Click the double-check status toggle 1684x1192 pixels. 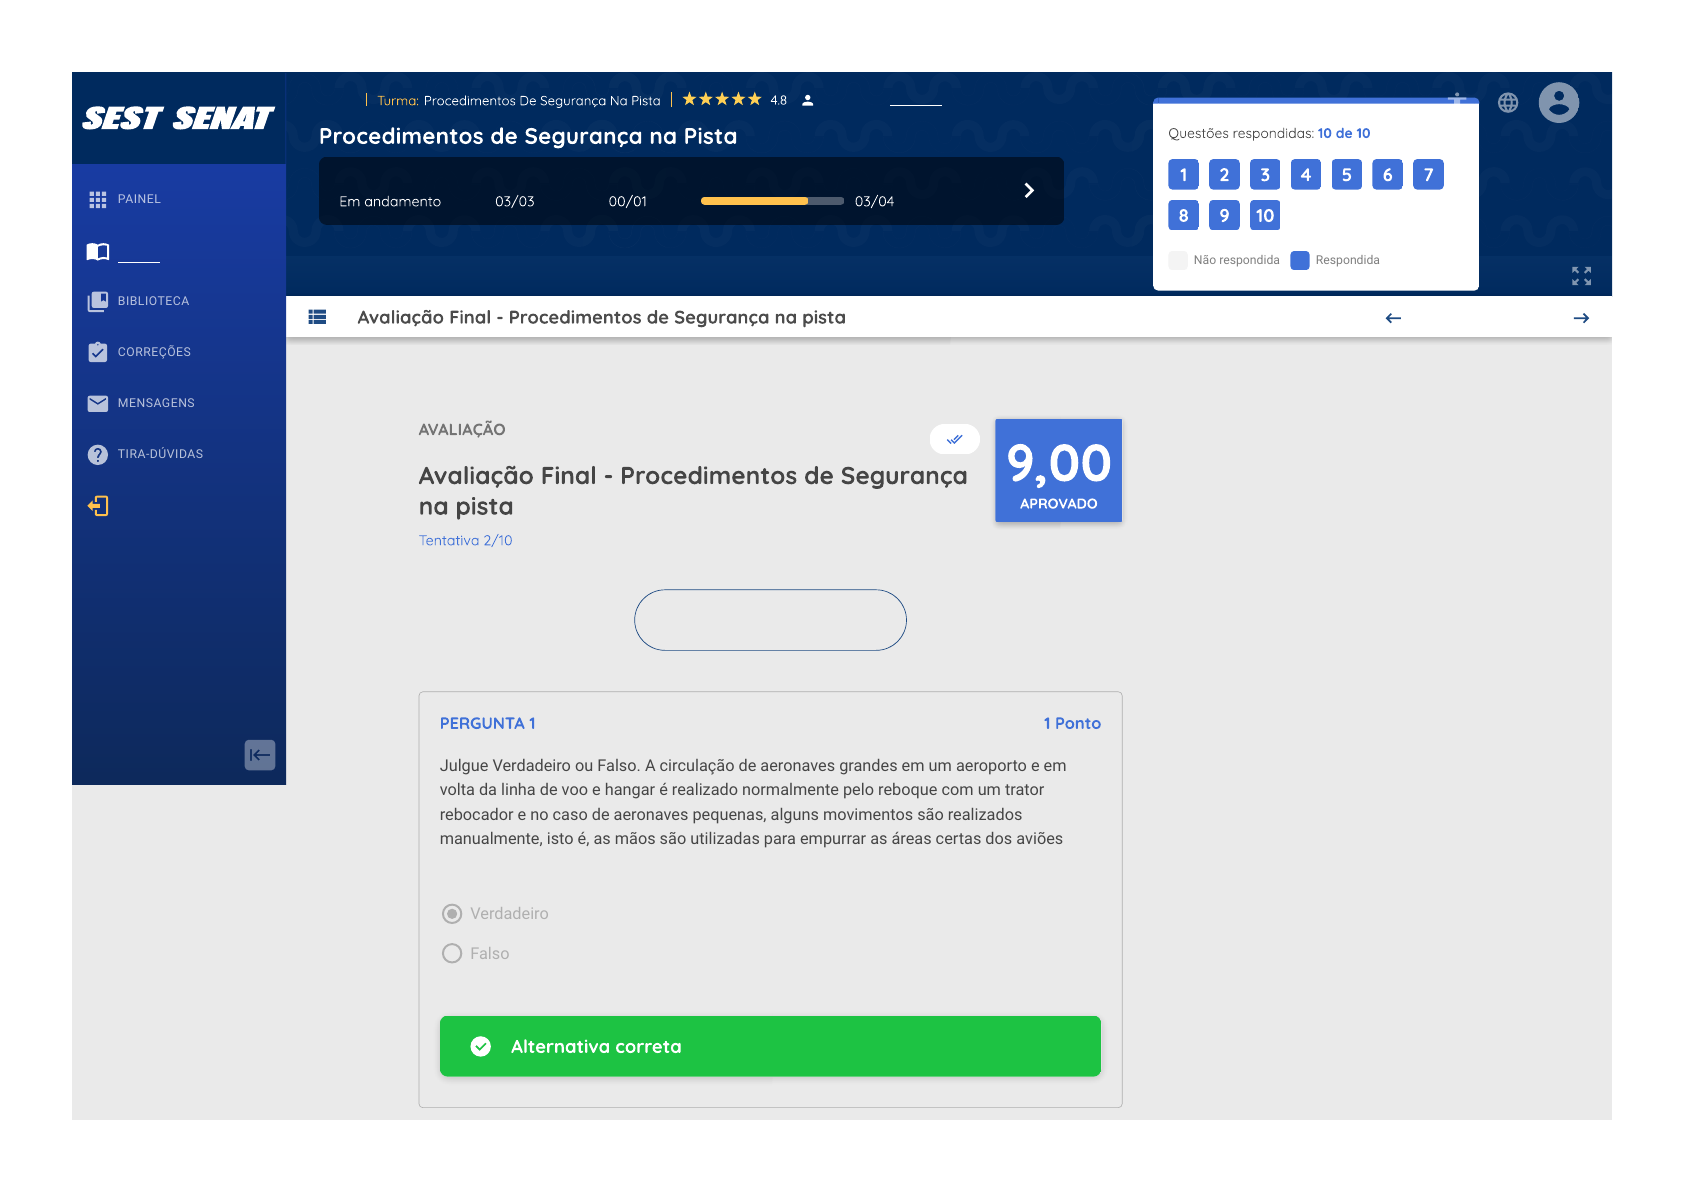click(954, 439)
